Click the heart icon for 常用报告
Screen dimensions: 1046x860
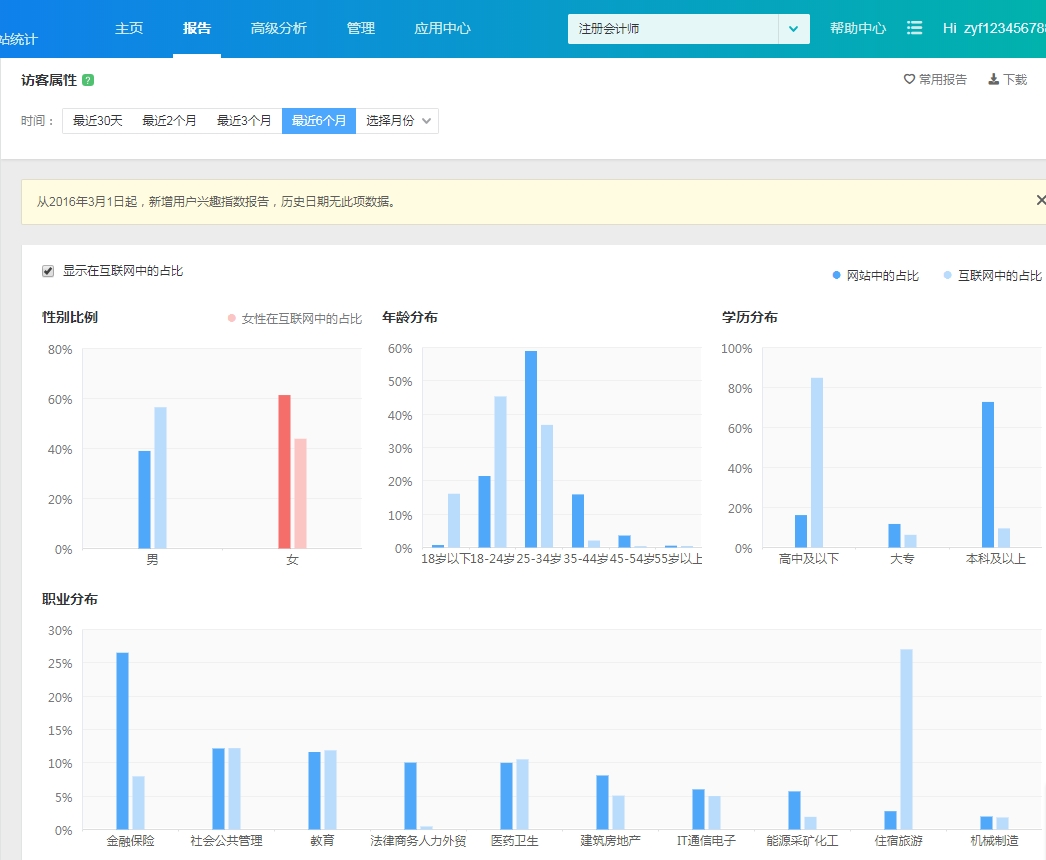tap(909, 79)
